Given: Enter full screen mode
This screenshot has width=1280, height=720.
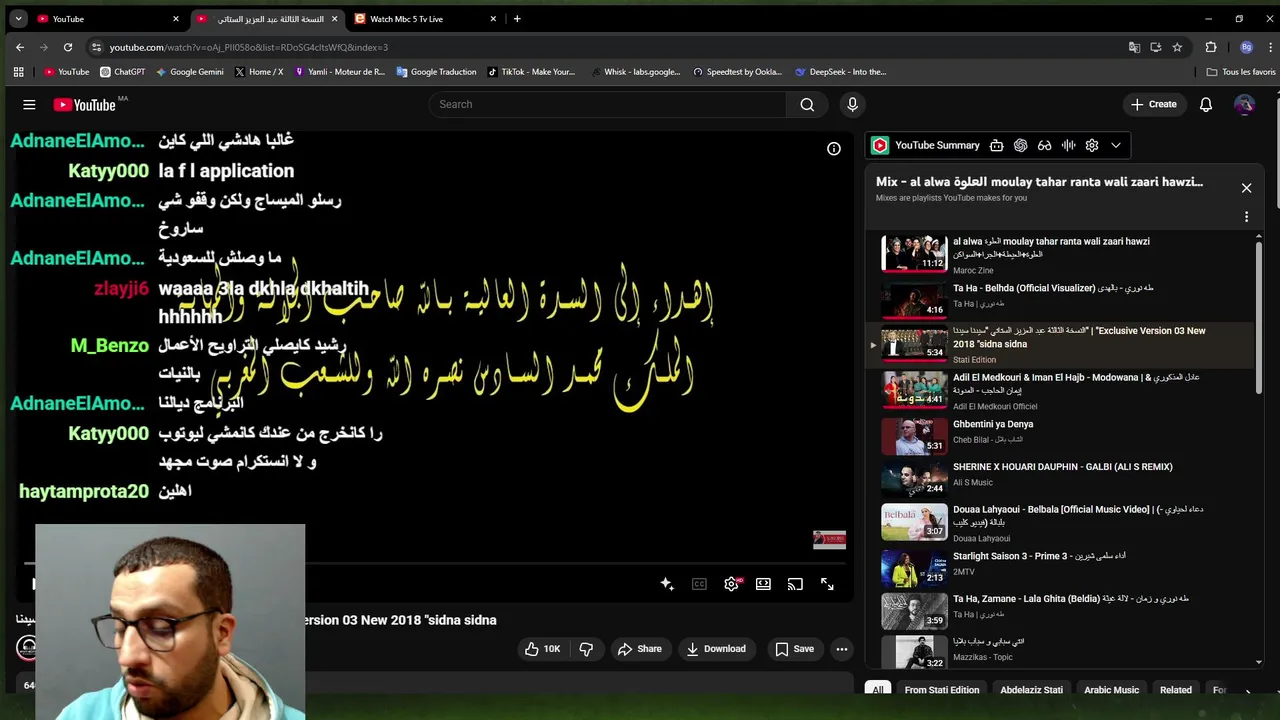Looking at the screenshot, I should (827, 584).
